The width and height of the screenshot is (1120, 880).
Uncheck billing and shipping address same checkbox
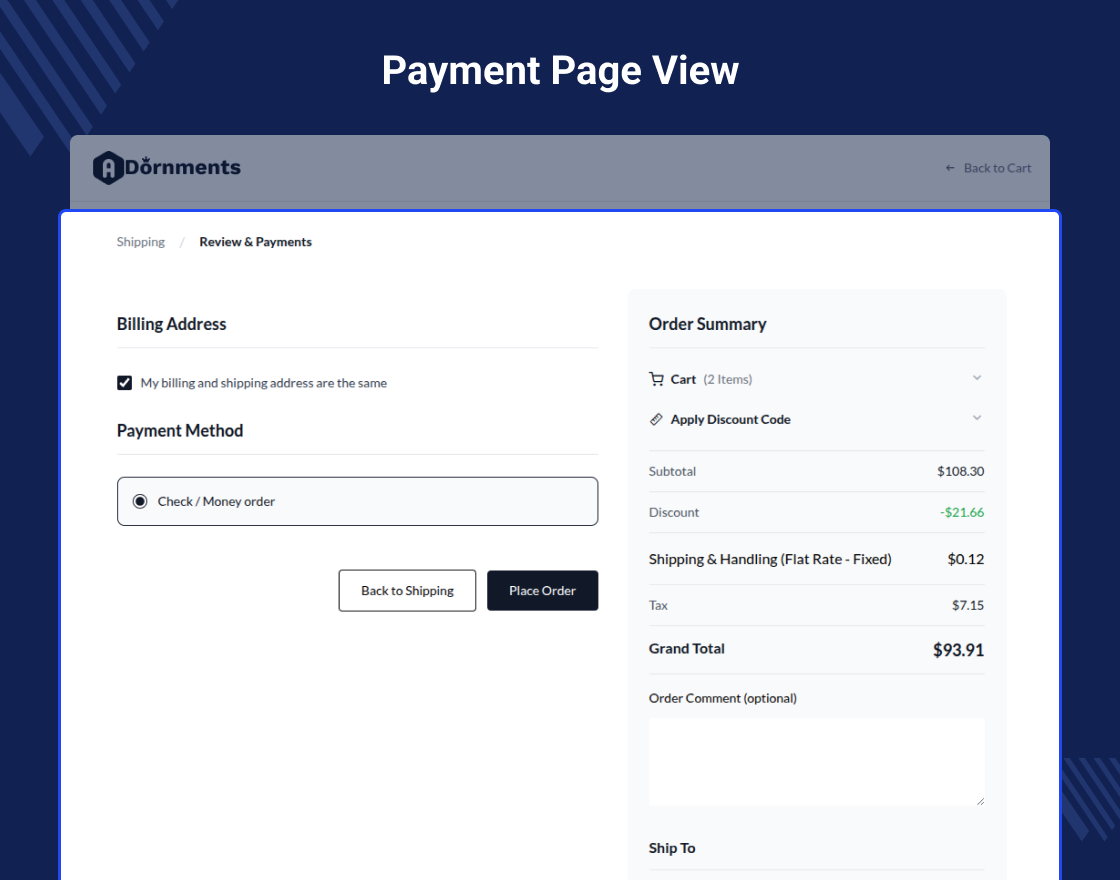click(124, 383)
